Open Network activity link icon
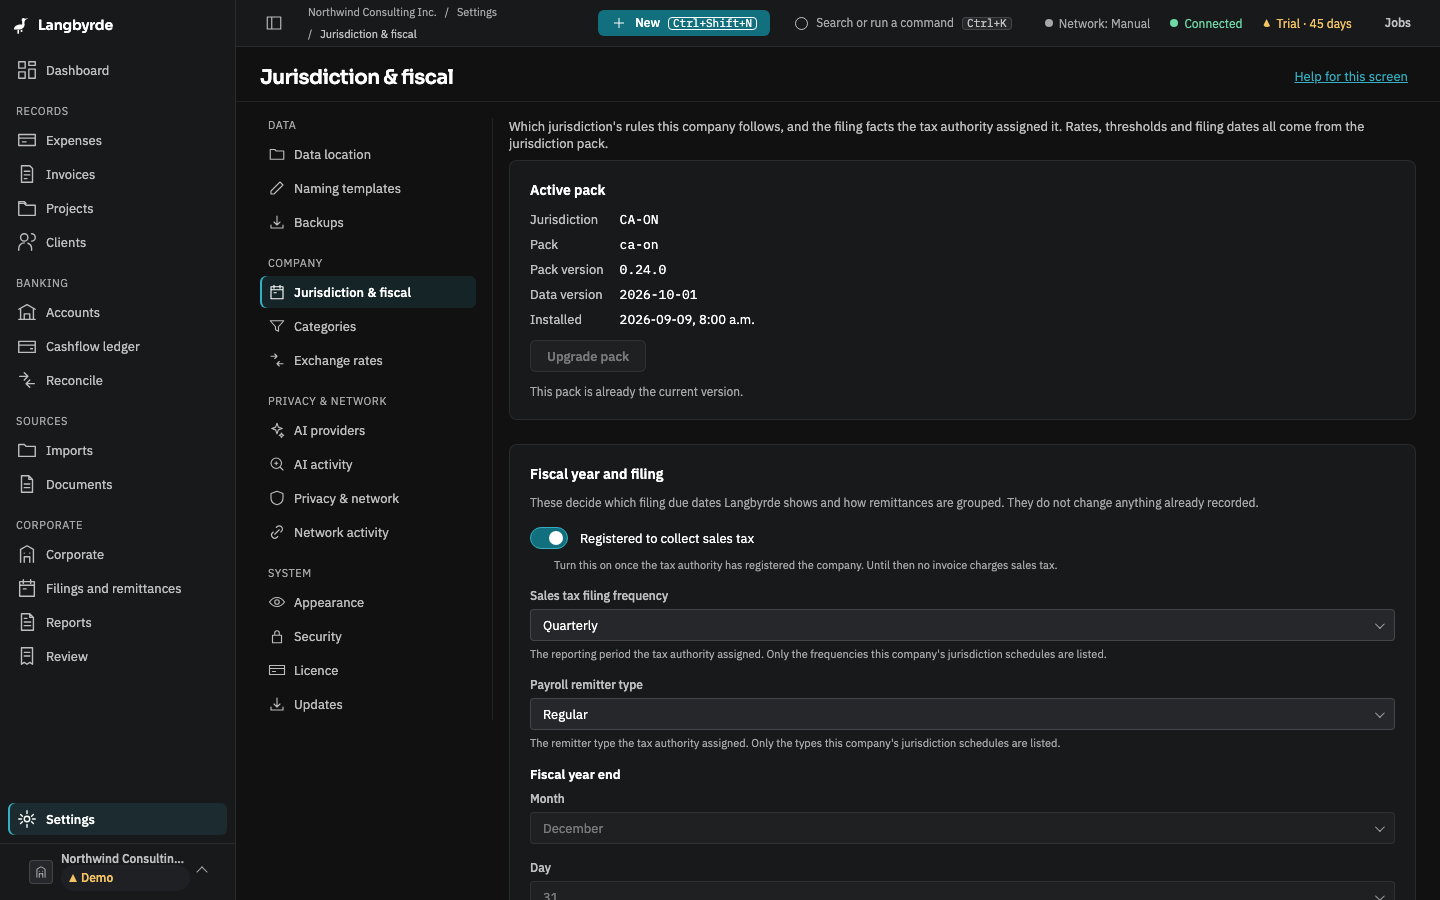Screen dimensions: 1440x900 277,532
